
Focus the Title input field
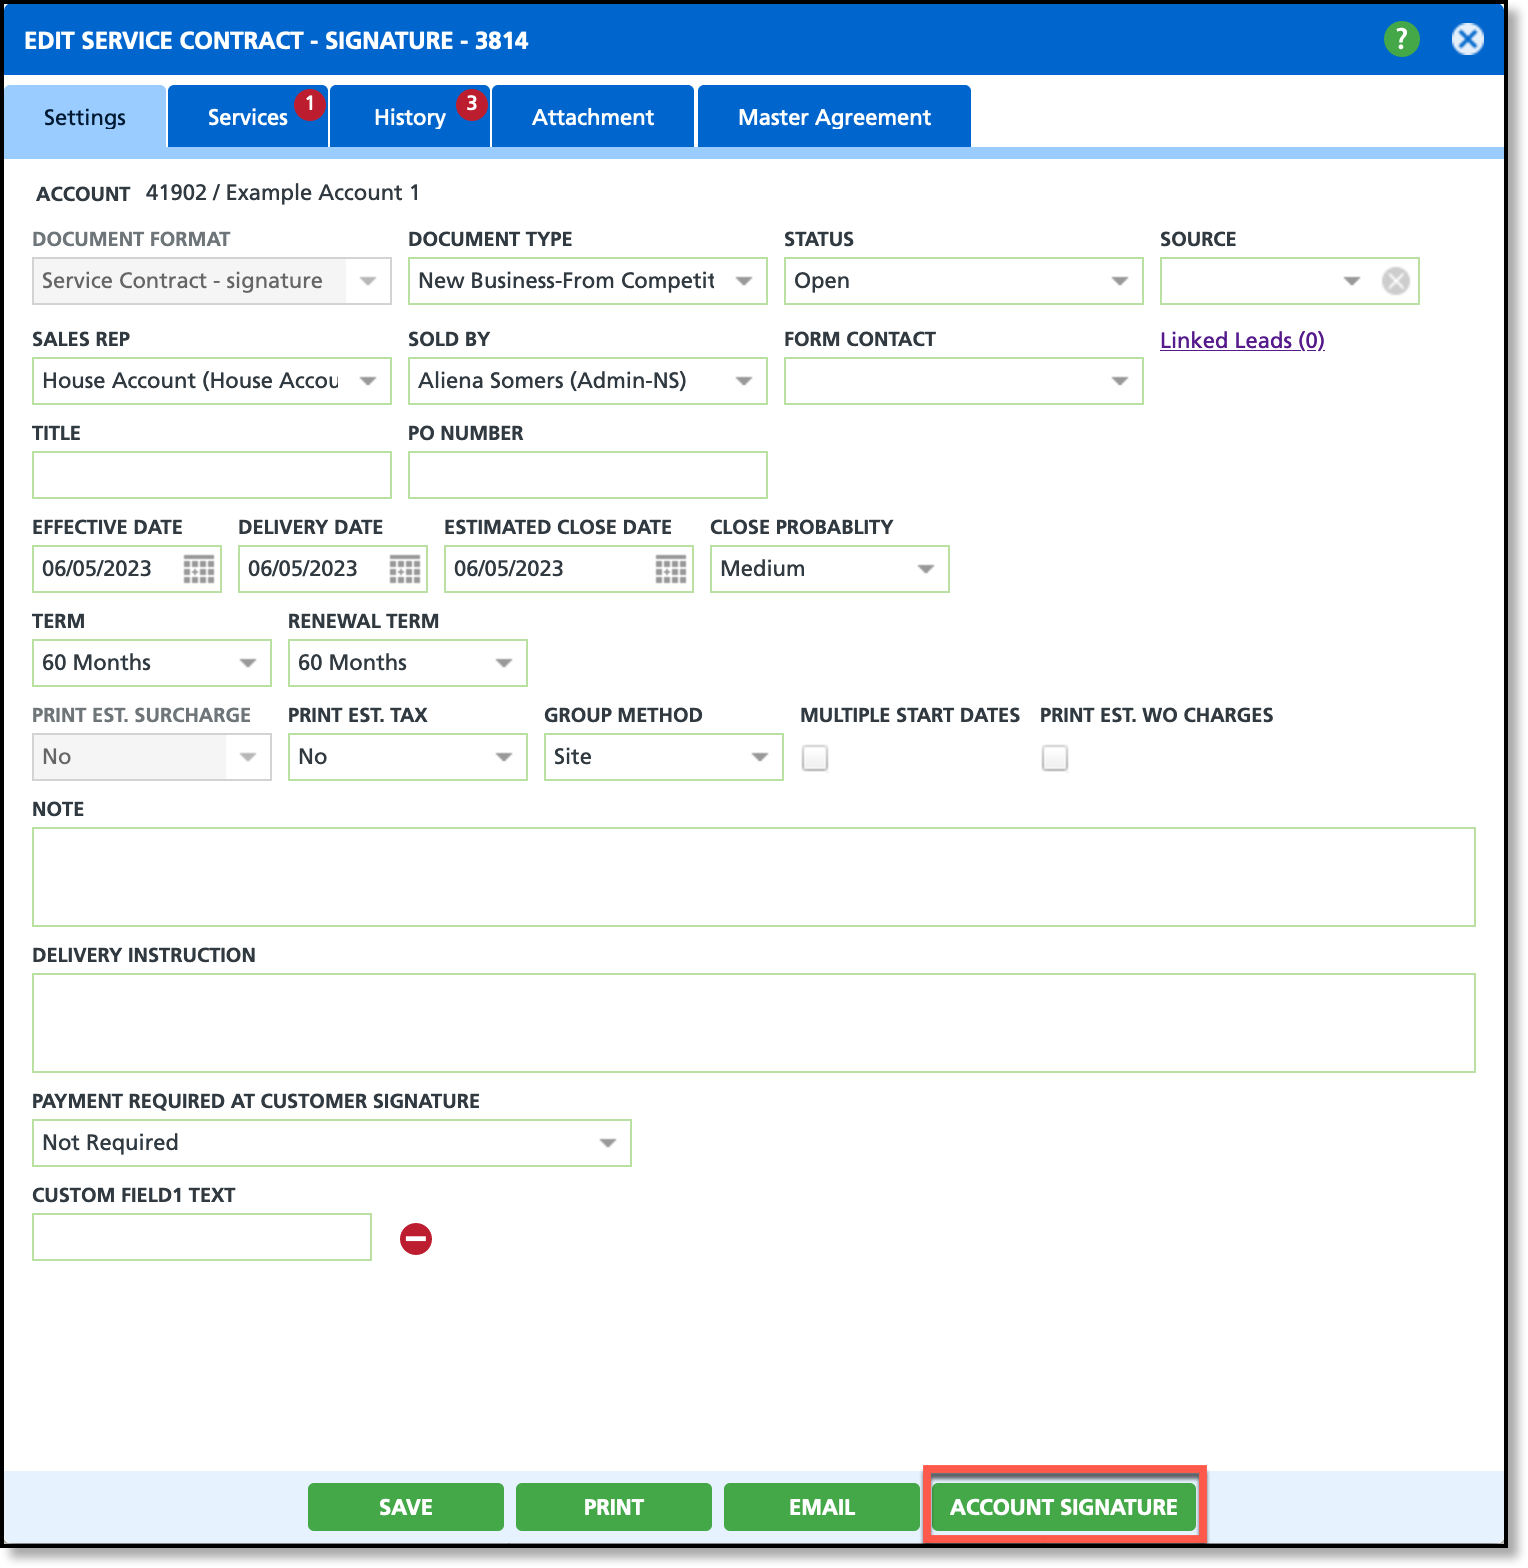(x=211, y=475)
